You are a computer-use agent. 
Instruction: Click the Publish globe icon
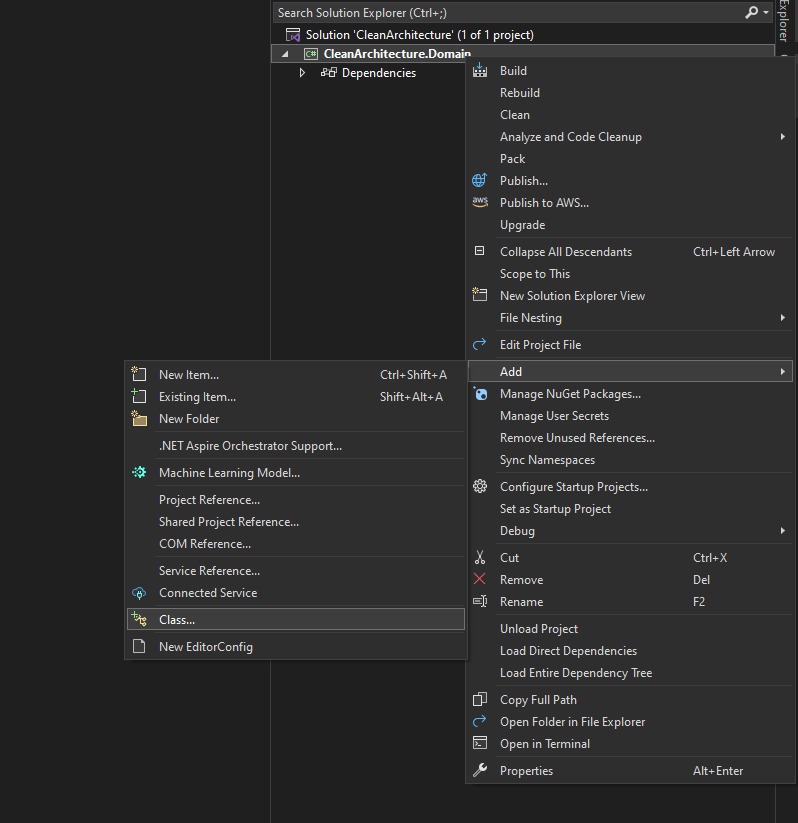pos(480,181)
